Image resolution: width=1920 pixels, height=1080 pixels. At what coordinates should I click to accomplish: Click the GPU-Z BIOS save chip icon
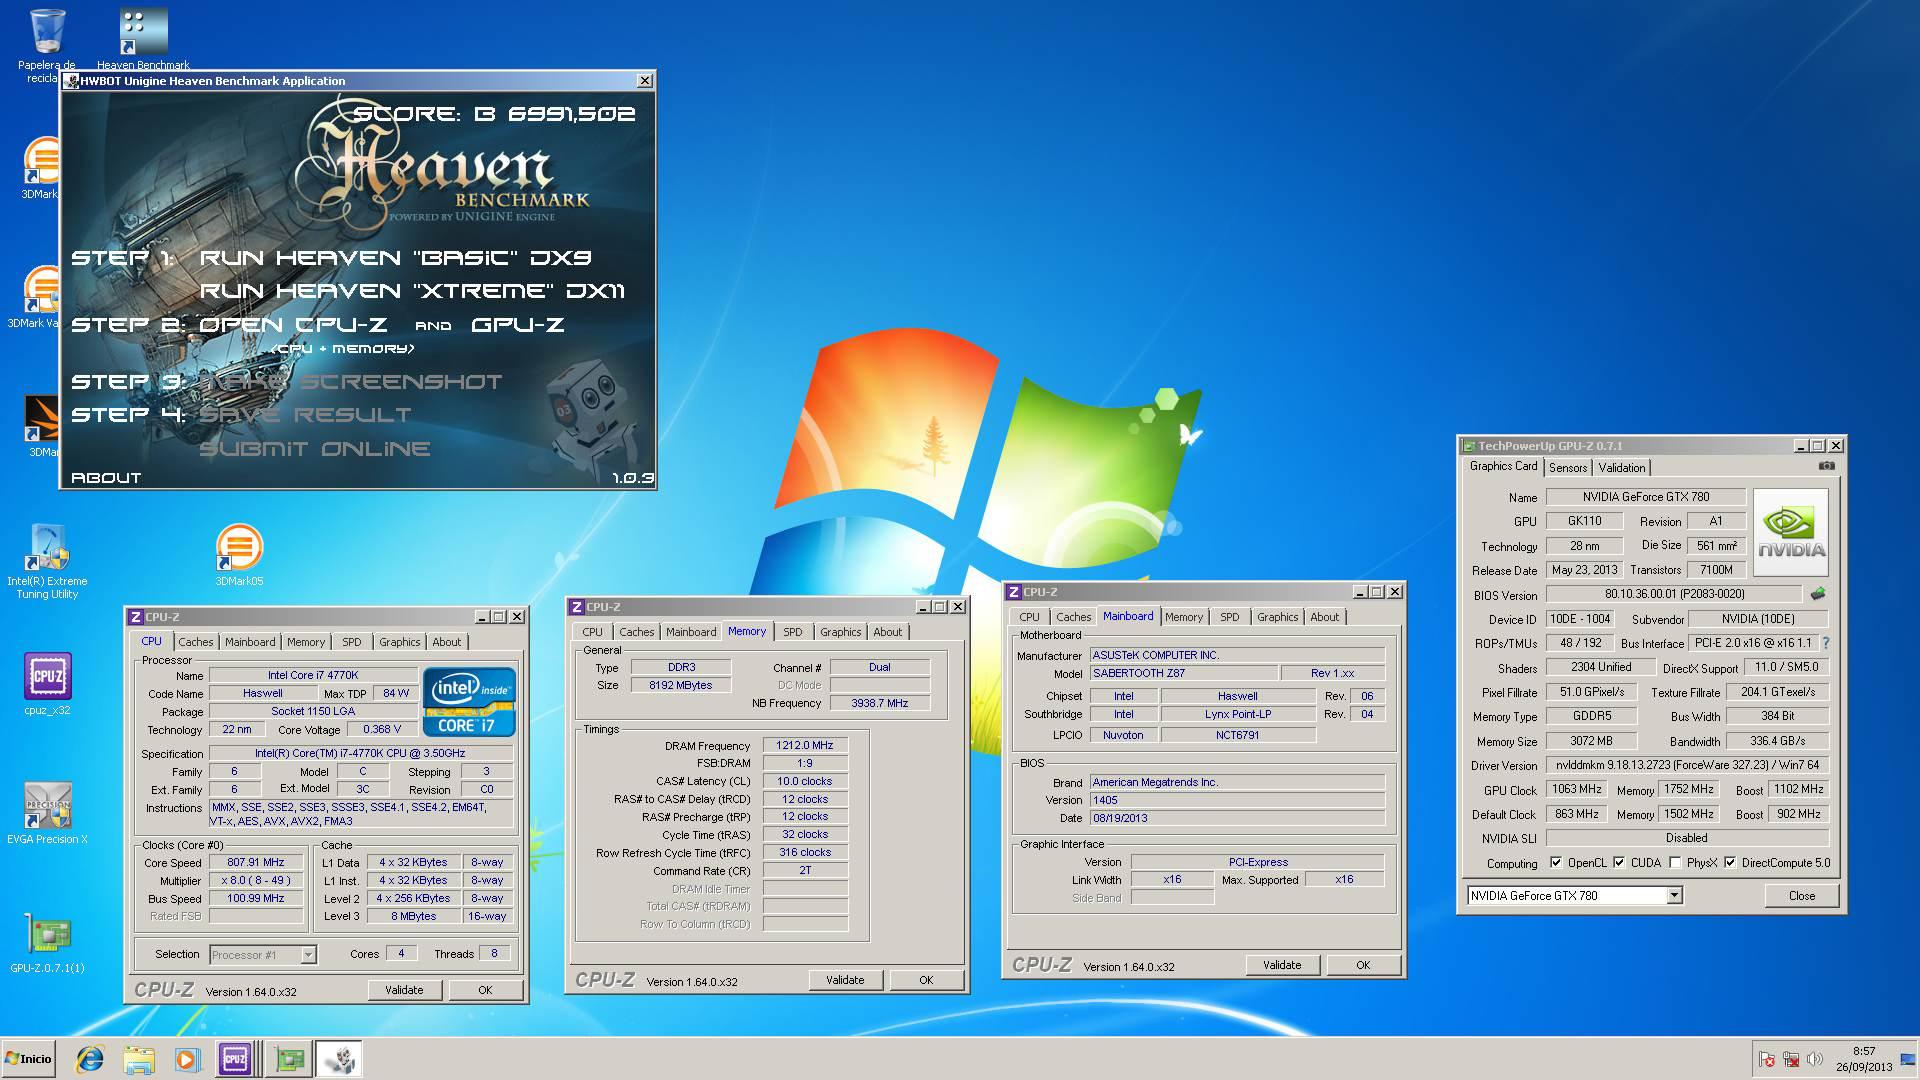click(1818, 594)
